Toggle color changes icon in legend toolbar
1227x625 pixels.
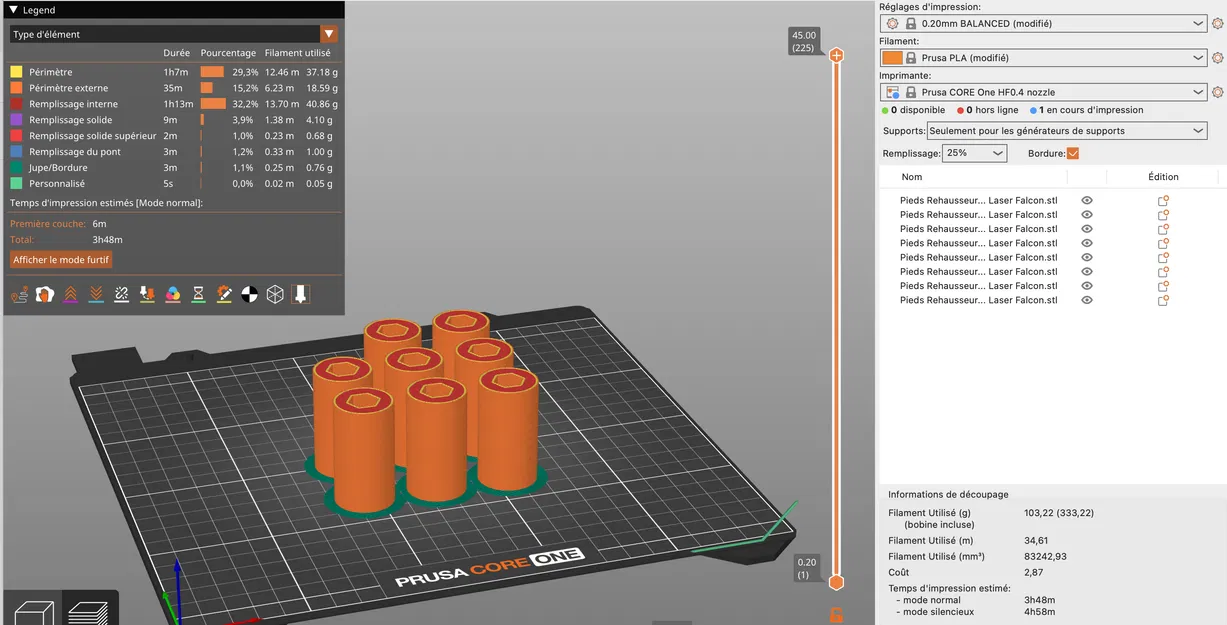[172, 294]
